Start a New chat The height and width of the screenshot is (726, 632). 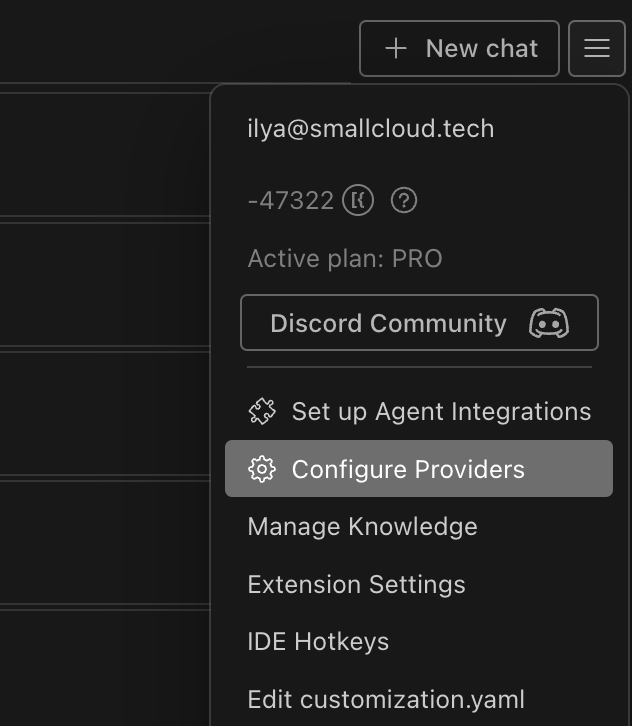tap(459, 48)
